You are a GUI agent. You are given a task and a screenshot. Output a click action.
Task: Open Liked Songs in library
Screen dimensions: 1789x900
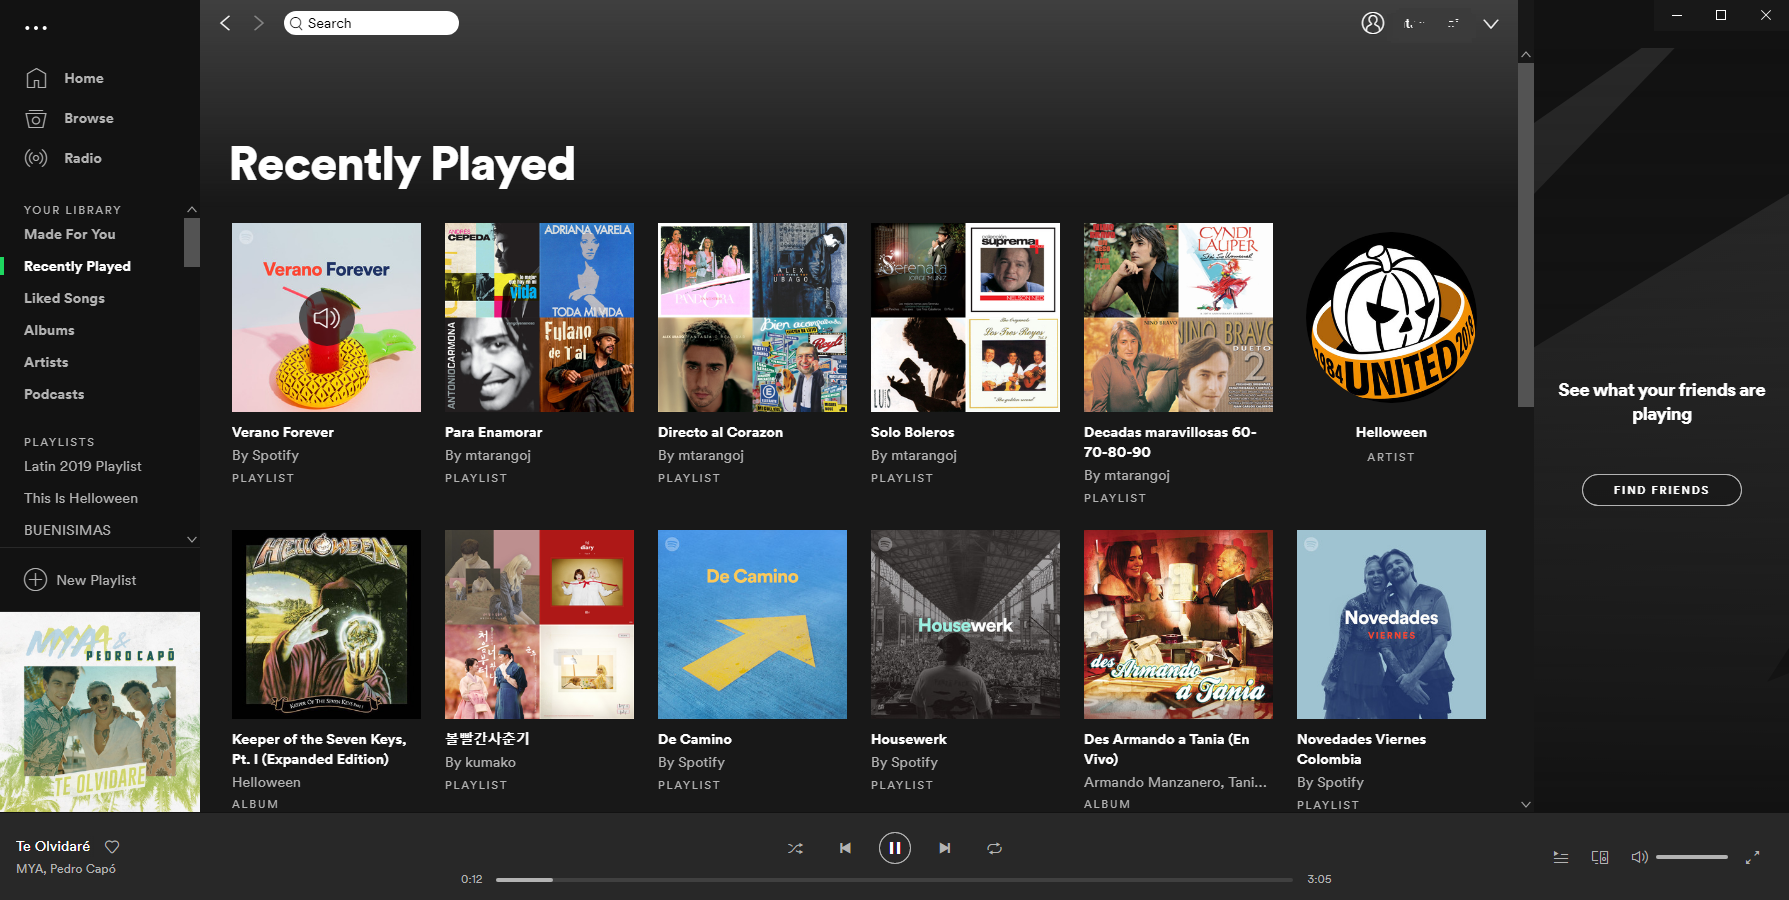point(64,298)
